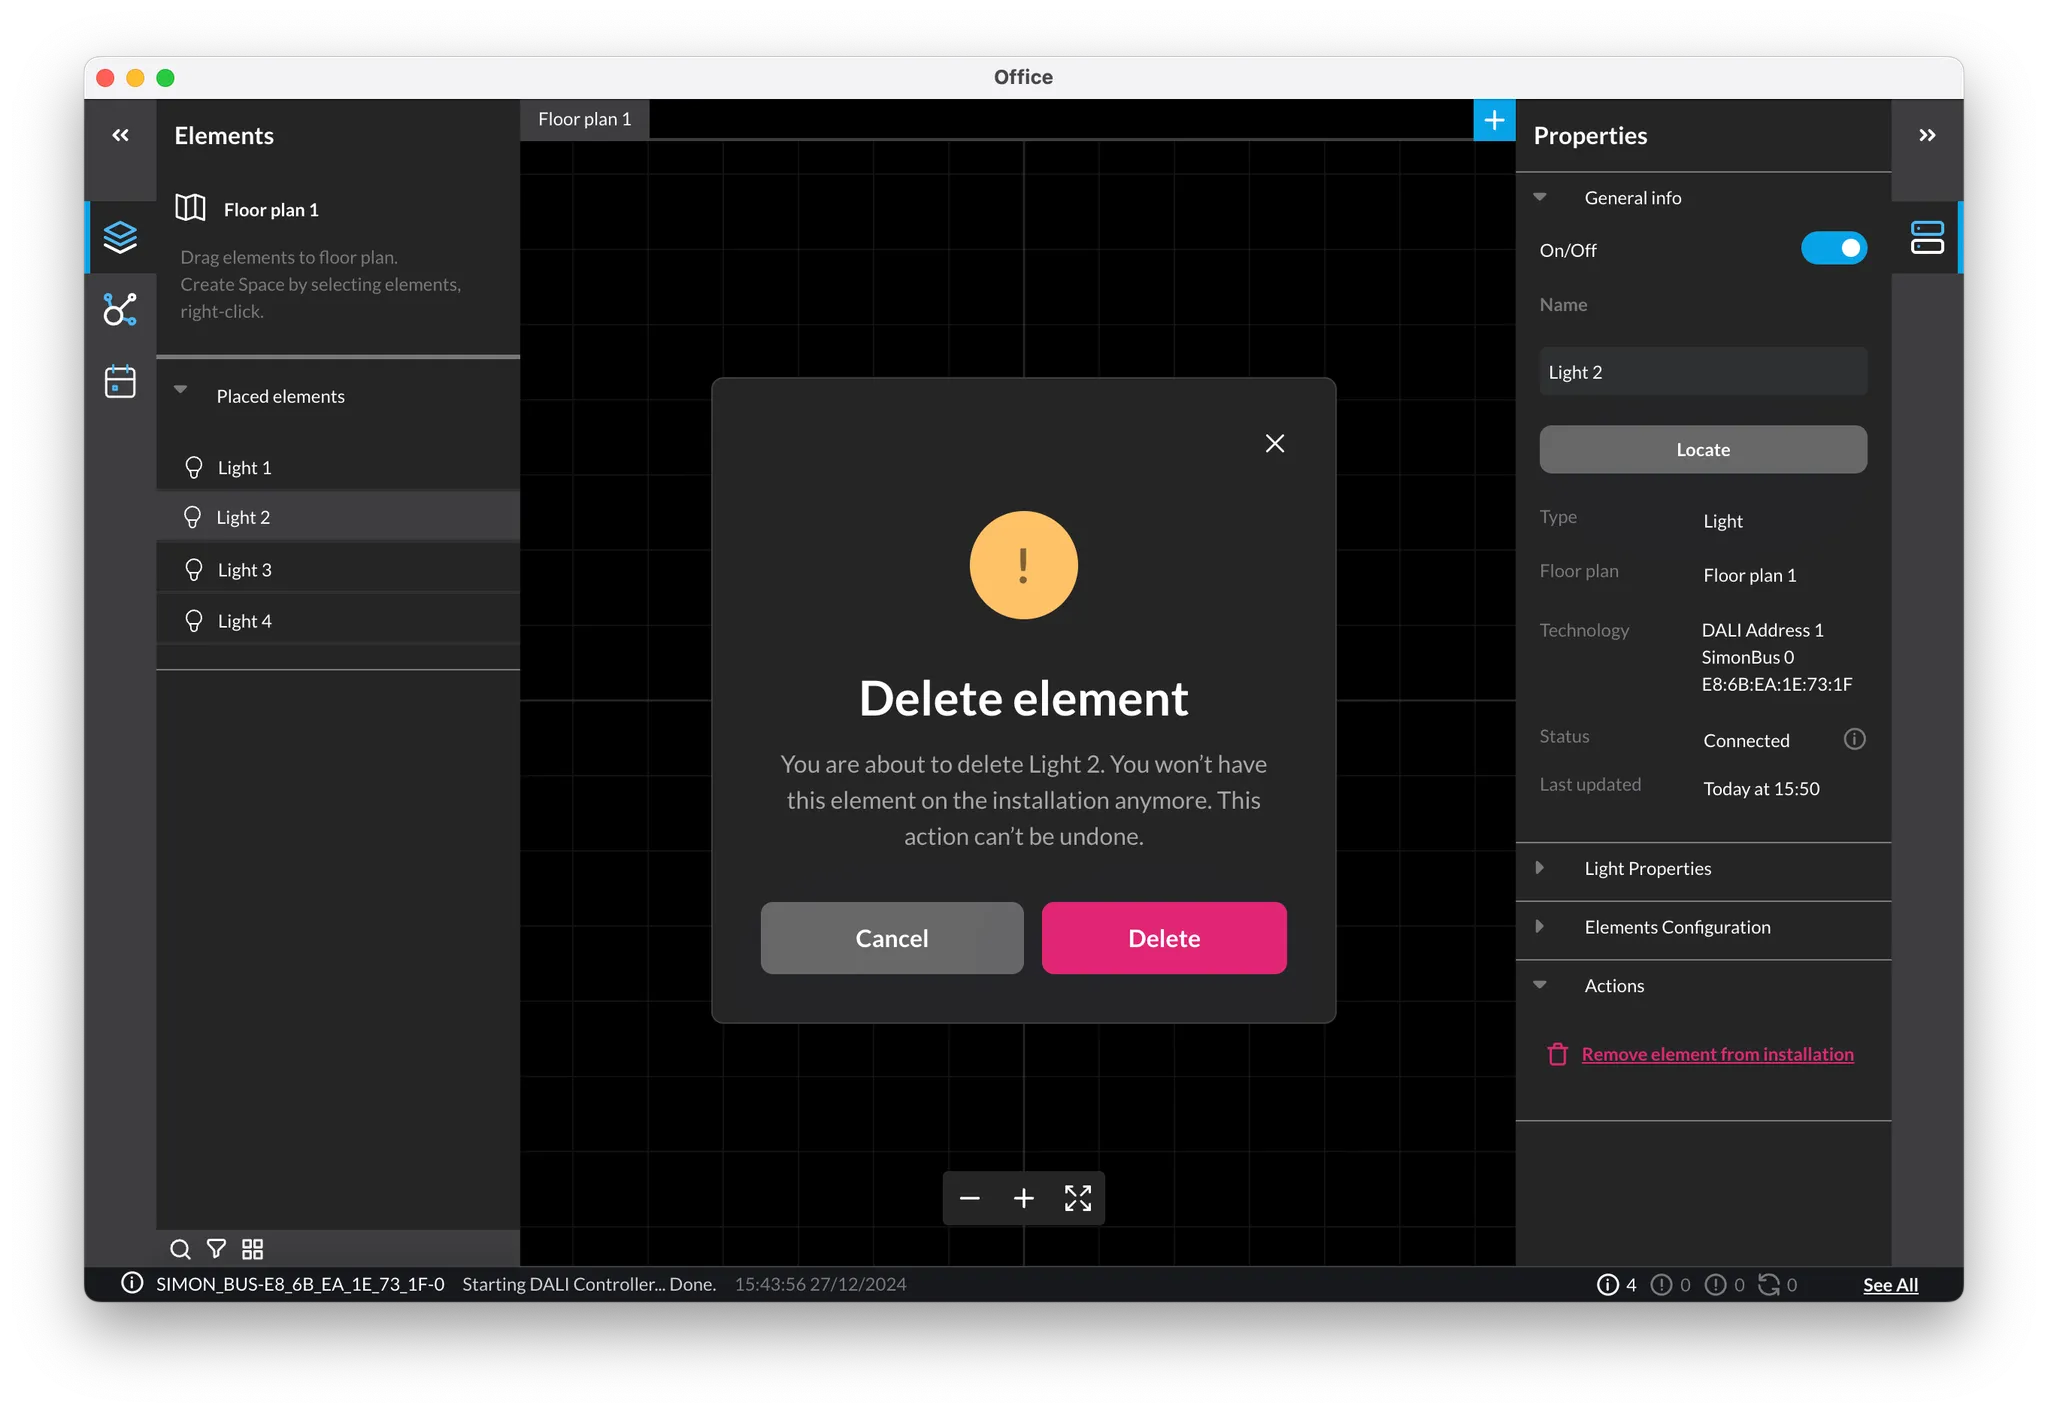Open search in Elements panel footer
Image resolution: width=2048 pixels, height=1413 pixels.
(180, 1249)
